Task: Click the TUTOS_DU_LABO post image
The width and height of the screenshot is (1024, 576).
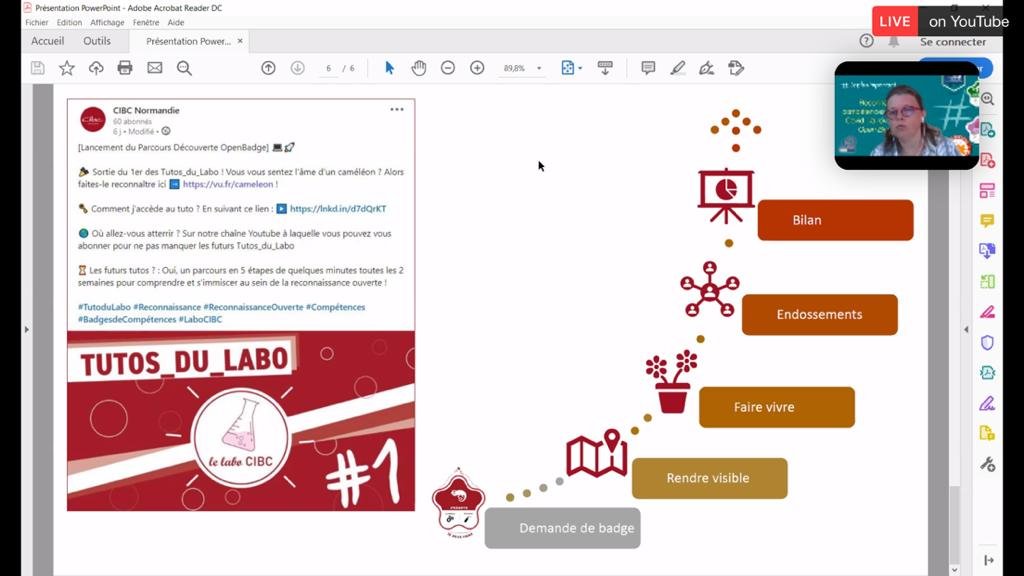Action: (241, 421)
